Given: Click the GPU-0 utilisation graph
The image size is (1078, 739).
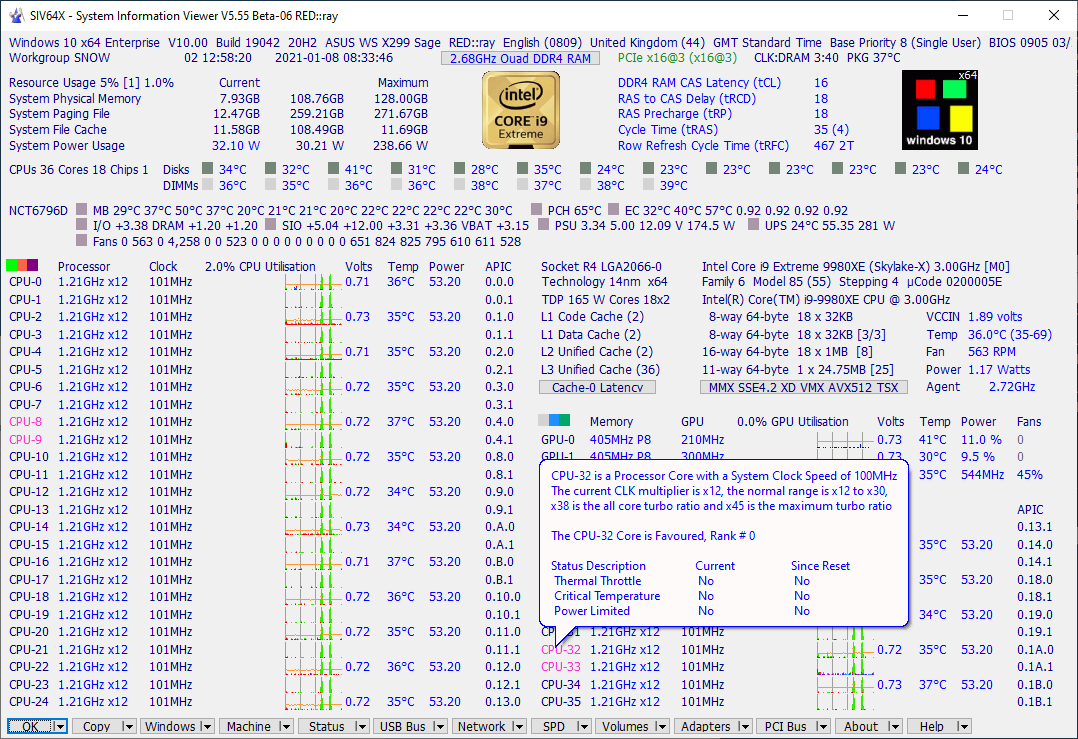Looking at the screenshot, I should point(845,440).
